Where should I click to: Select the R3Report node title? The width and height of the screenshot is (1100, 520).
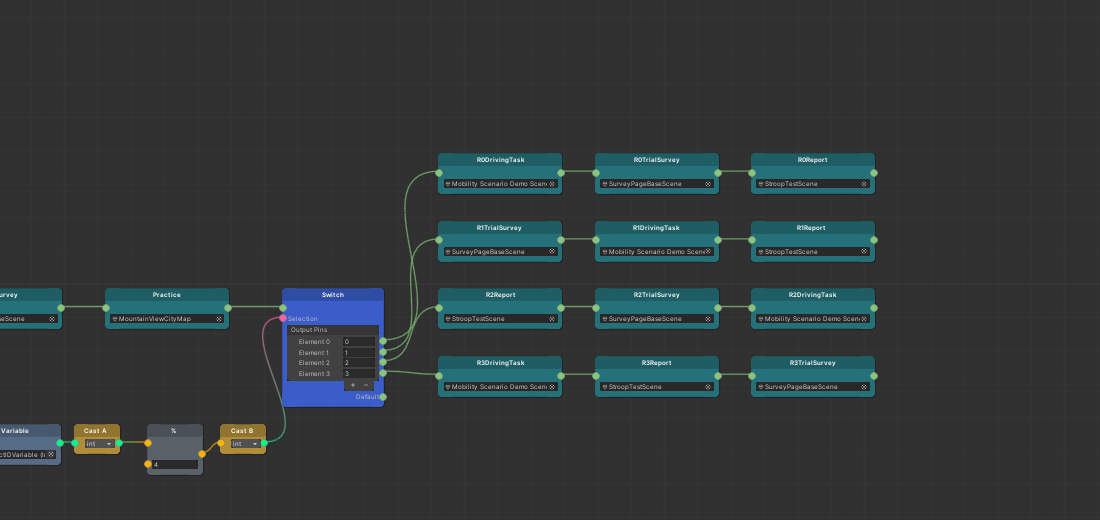657,363
